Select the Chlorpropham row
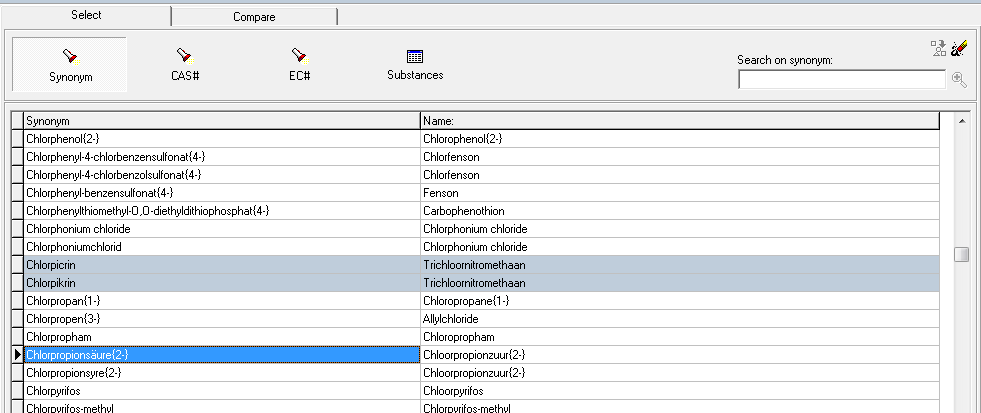981x413 pixels. pos(221,337)
